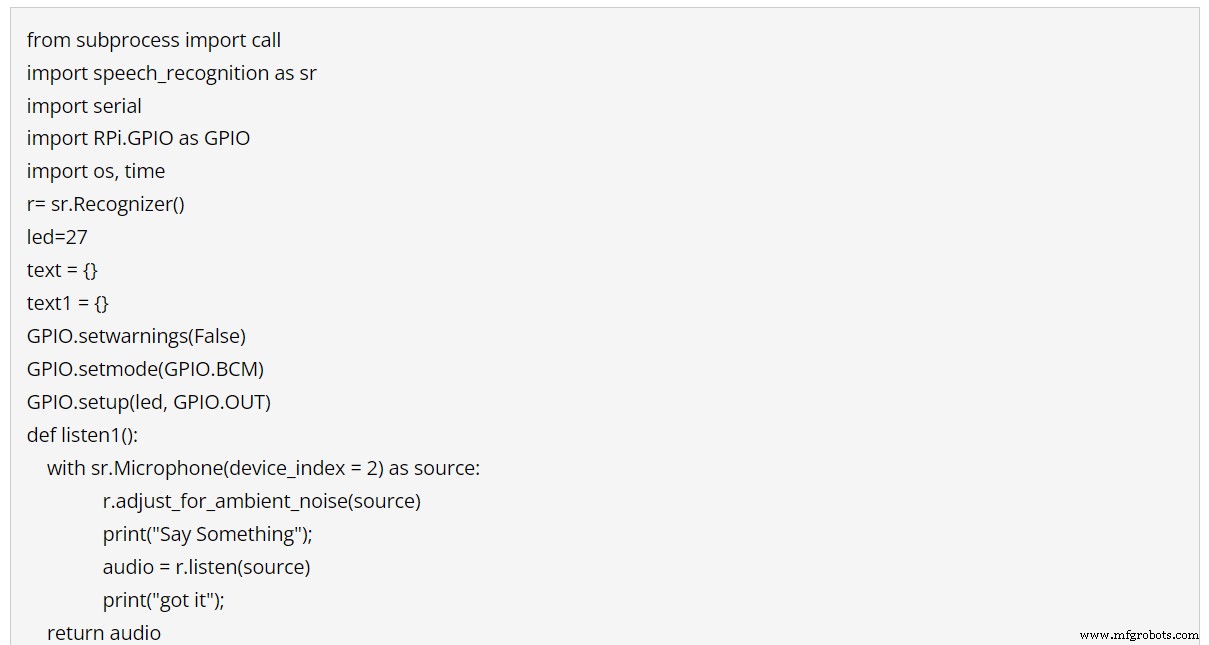The height and width of the screenshot is (645, 1209).
Task: Click the 'from subprocess import call' line
Action: (x=154, y=40)
